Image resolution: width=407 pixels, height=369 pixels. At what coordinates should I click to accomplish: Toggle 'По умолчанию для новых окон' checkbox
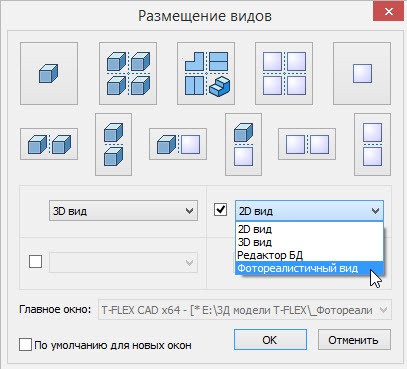point(25,345)
